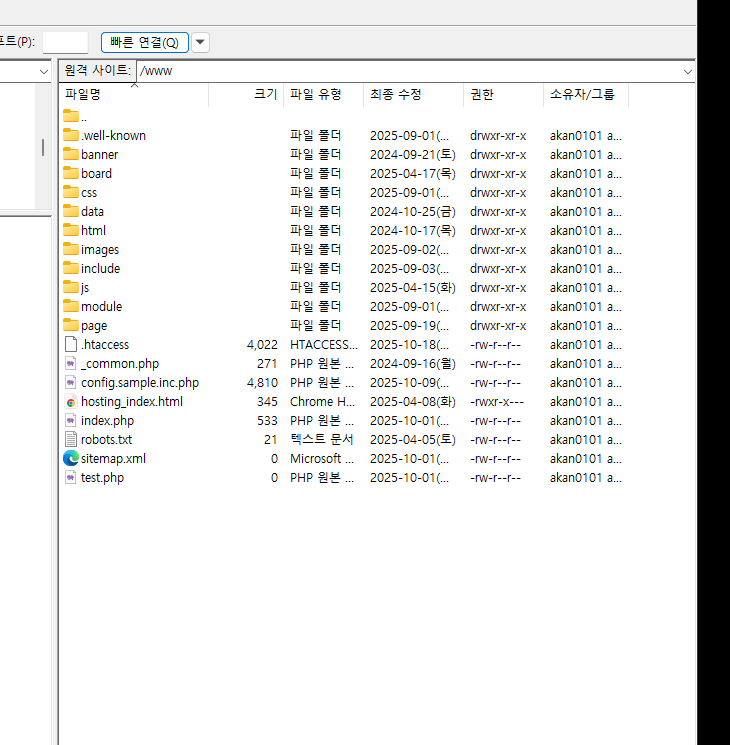Image resolution: width=730 pixels, height=745 pixels.
Task: Sort files by the 크기 column header
Action: (x=265, y=94)
